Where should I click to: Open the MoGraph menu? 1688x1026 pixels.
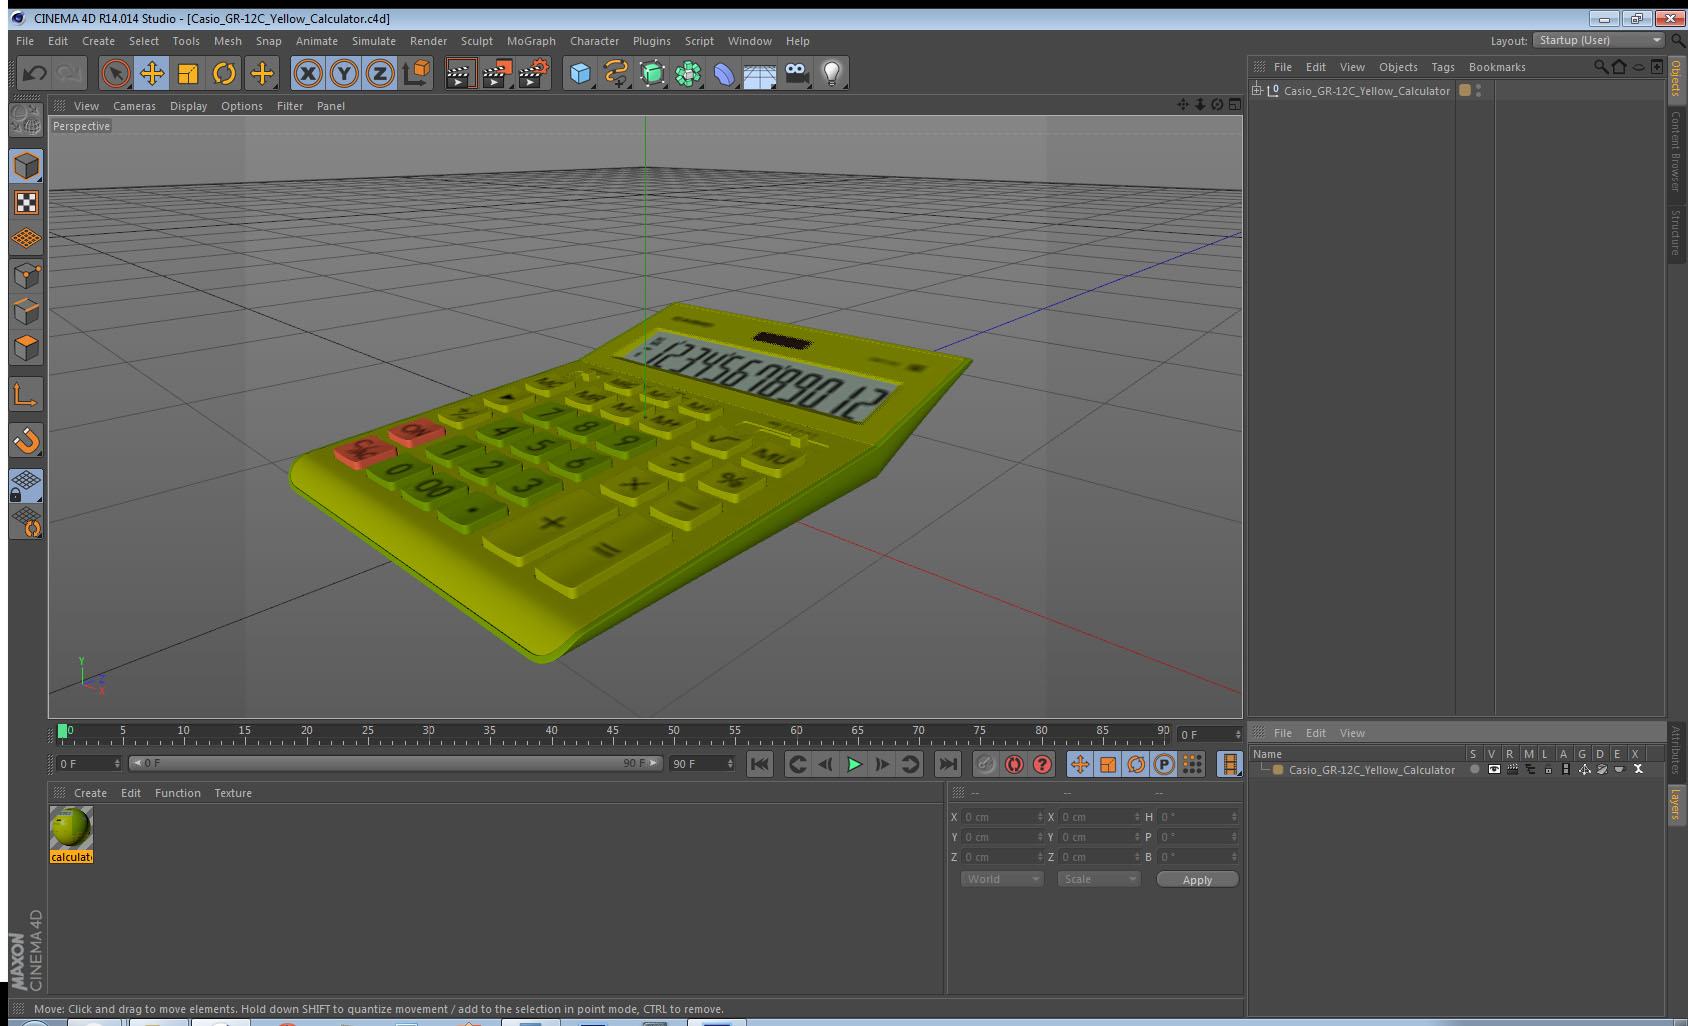click(531, 41)
